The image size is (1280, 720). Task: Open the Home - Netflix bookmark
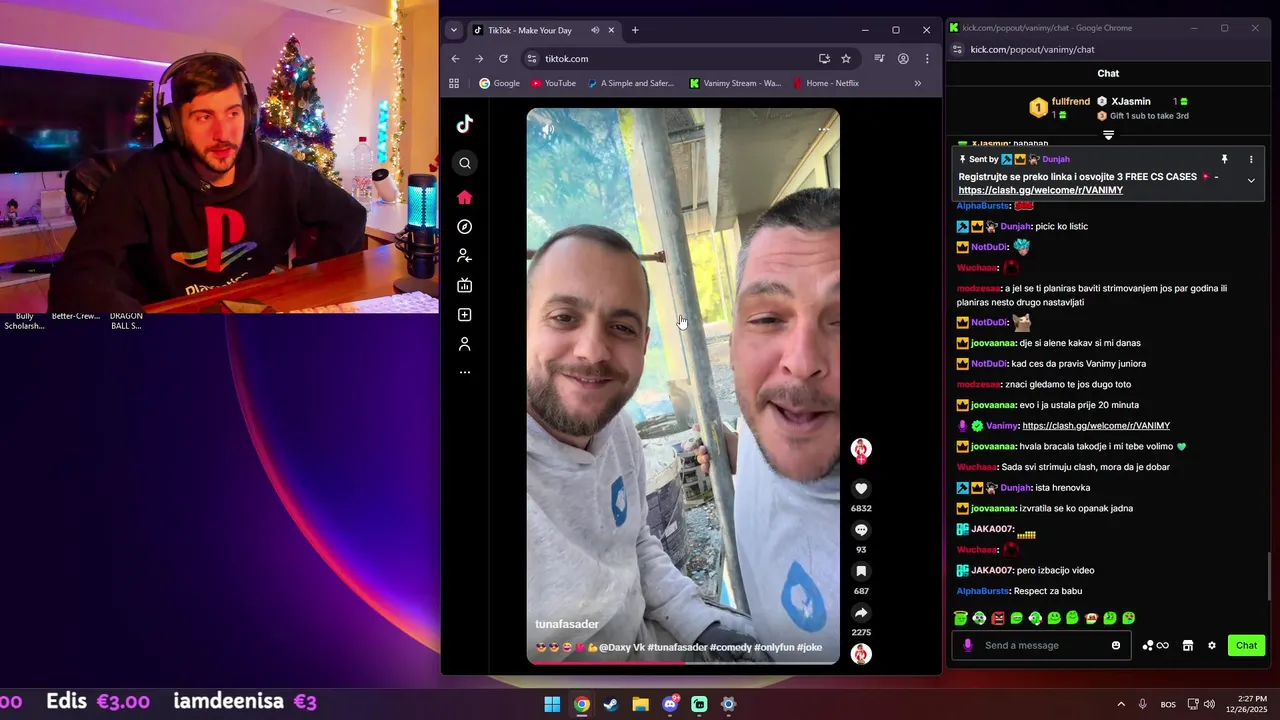click(x=825, y=83)
